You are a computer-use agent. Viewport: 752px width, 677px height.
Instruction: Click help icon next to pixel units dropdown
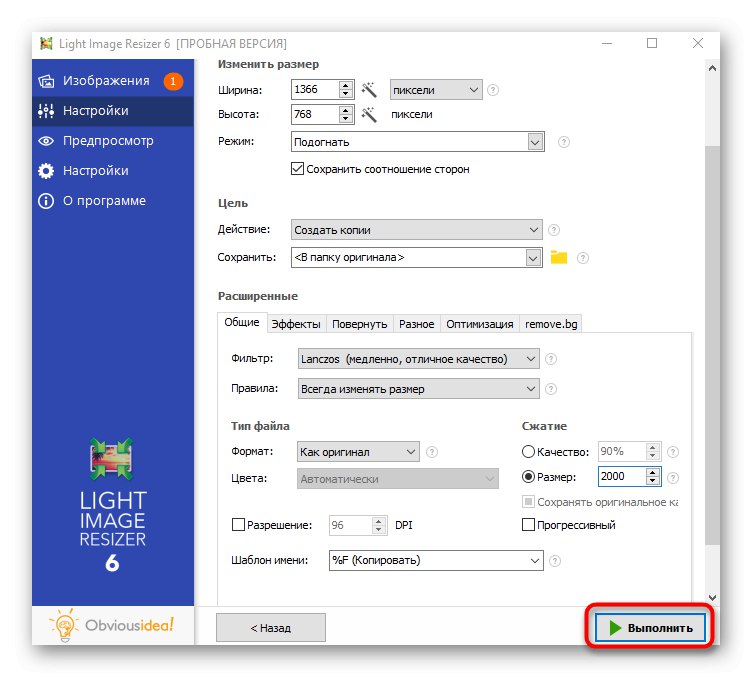point(493,90)
